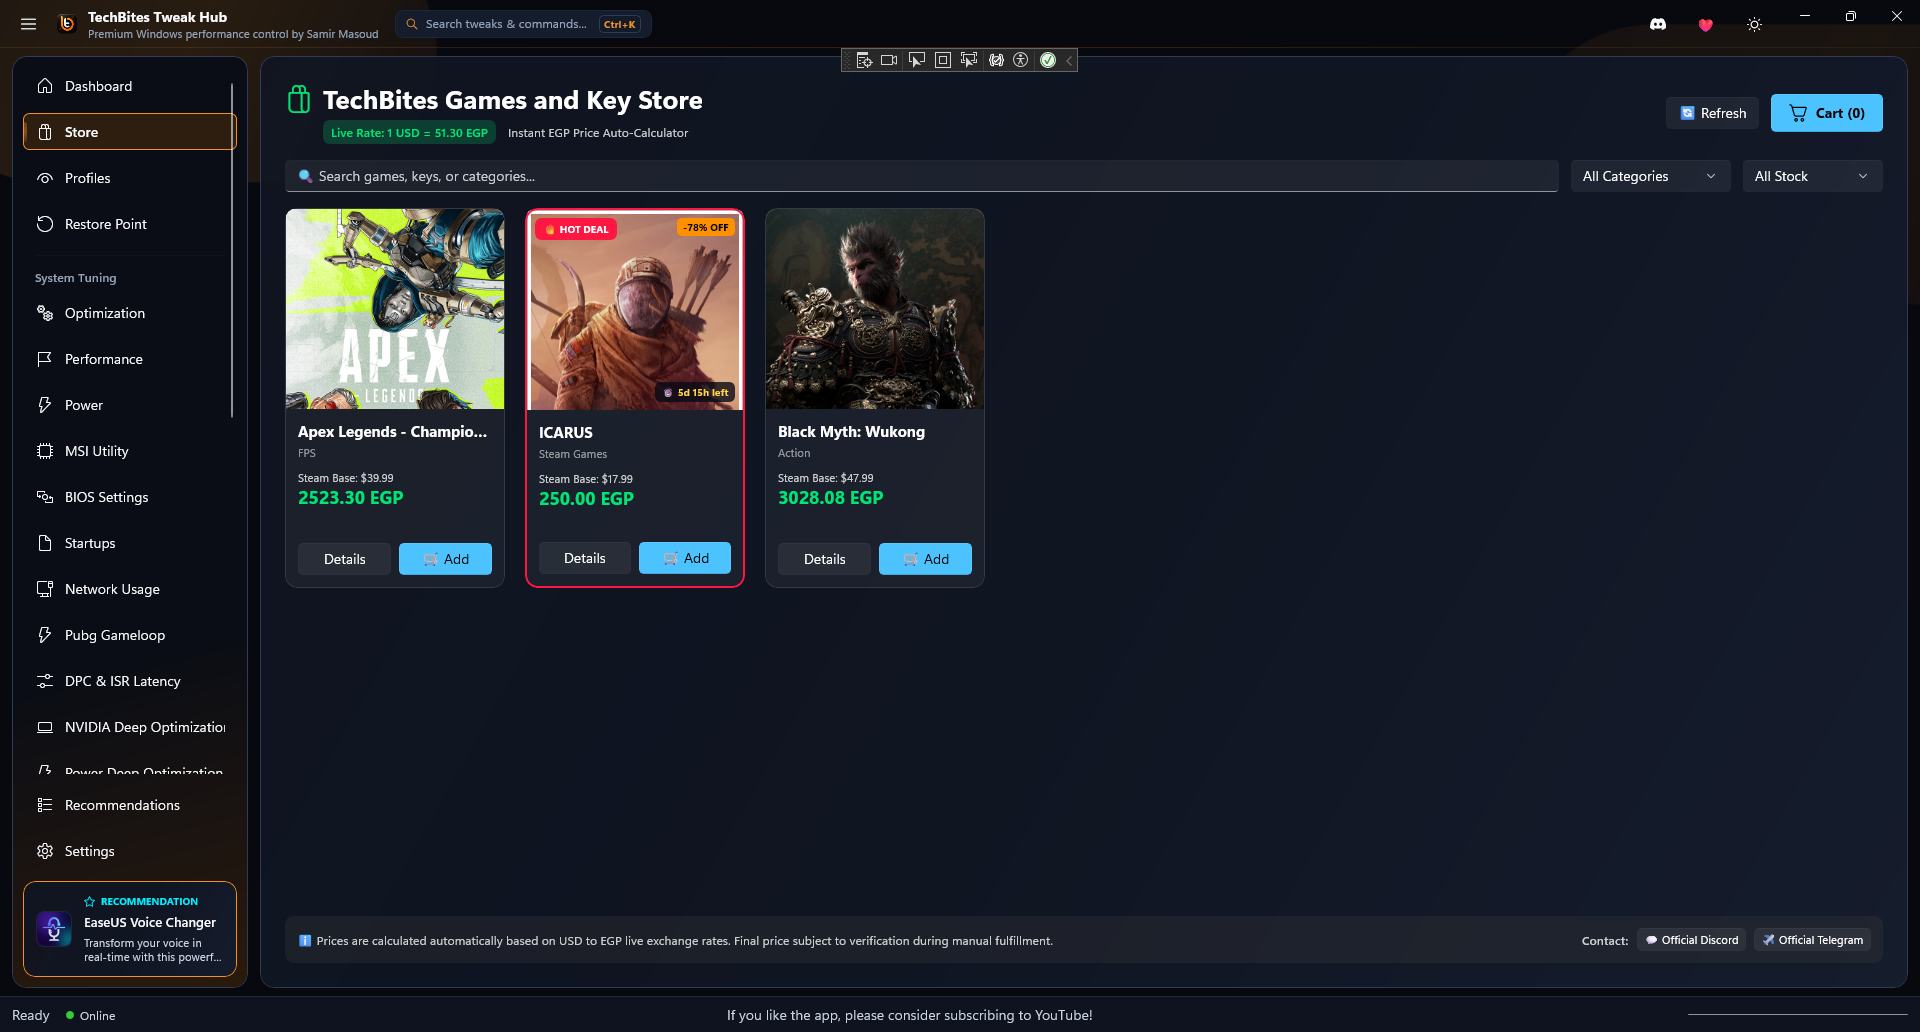Image resolution: width=1920 pixels, height=1032 pixels.
Task: Go to Dashboard
Action: pos(130,86)
